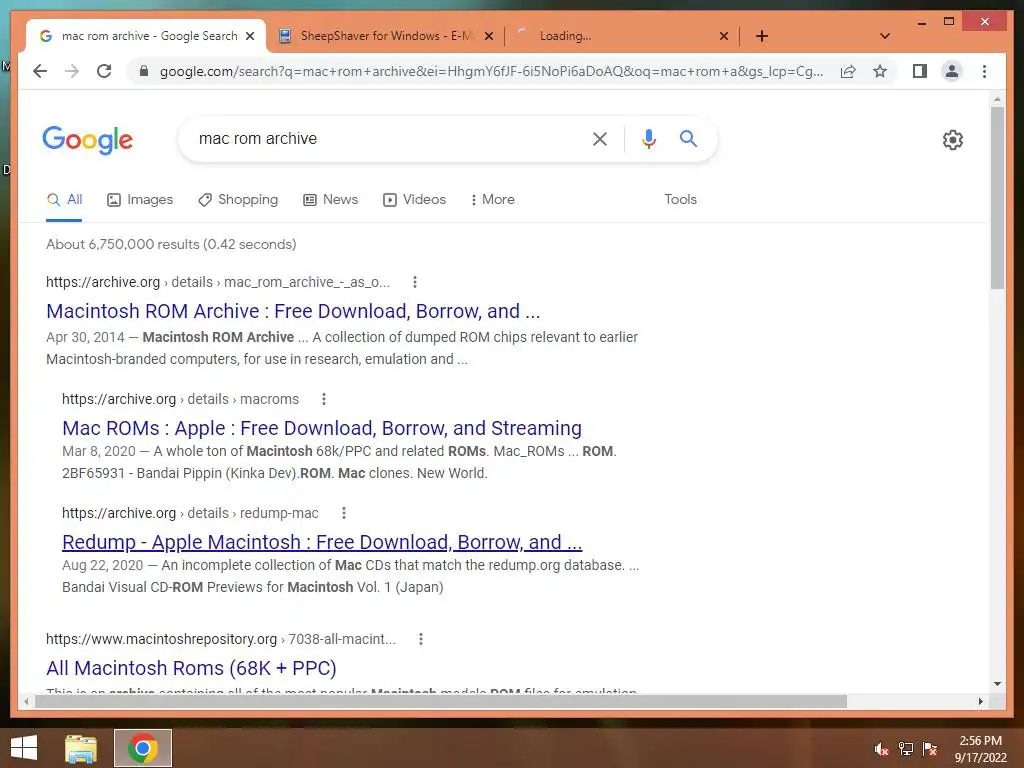Open options for macroms result
Viewport: 1024px width, 768px height.
click(323, 399)
